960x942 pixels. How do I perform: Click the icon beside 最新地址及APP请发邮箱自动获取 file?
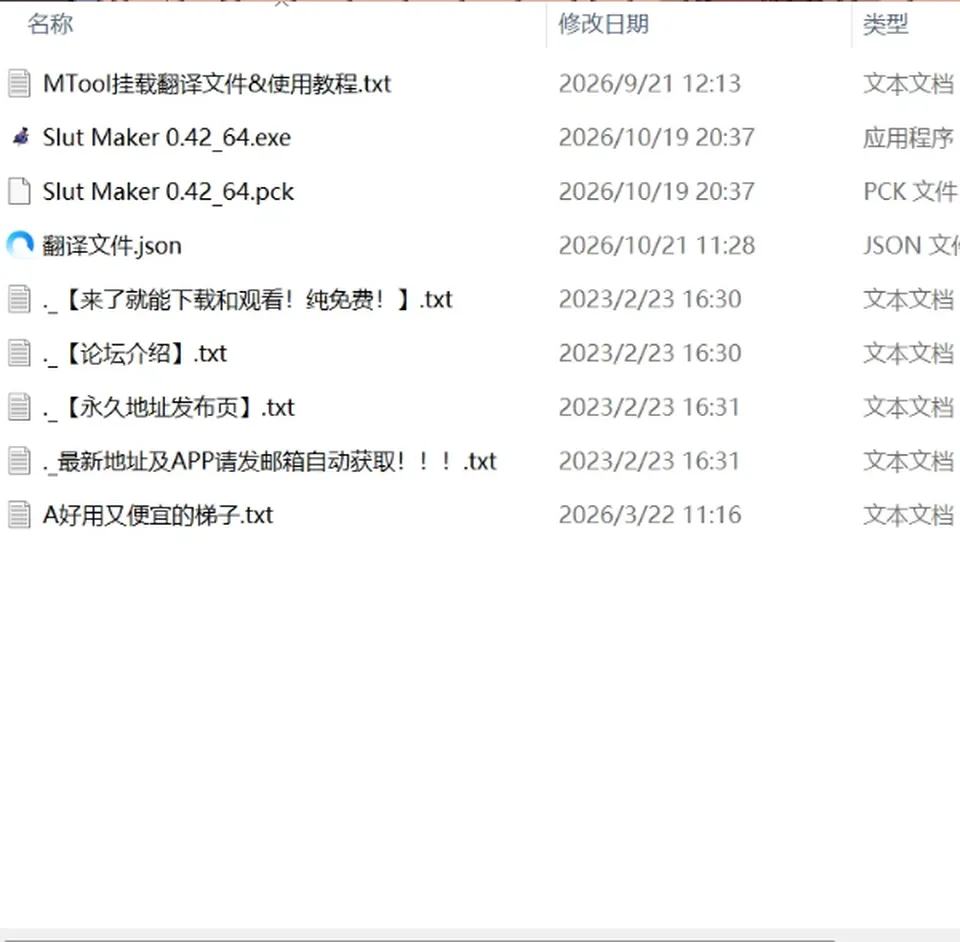(19, 461)
